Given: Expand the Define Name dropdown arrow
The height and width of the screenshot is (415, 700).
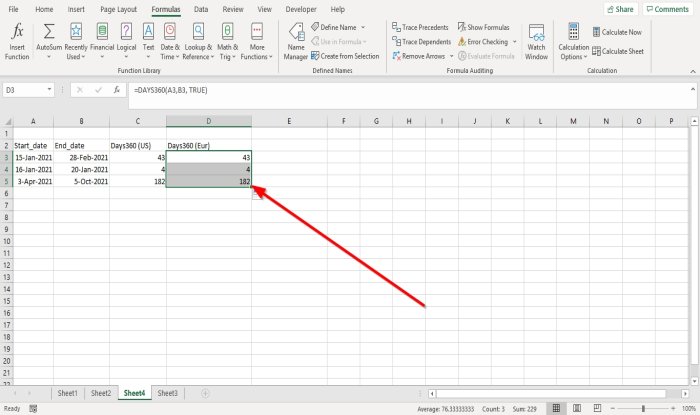Looking at the screenshot, I should [x=363, y=27].
